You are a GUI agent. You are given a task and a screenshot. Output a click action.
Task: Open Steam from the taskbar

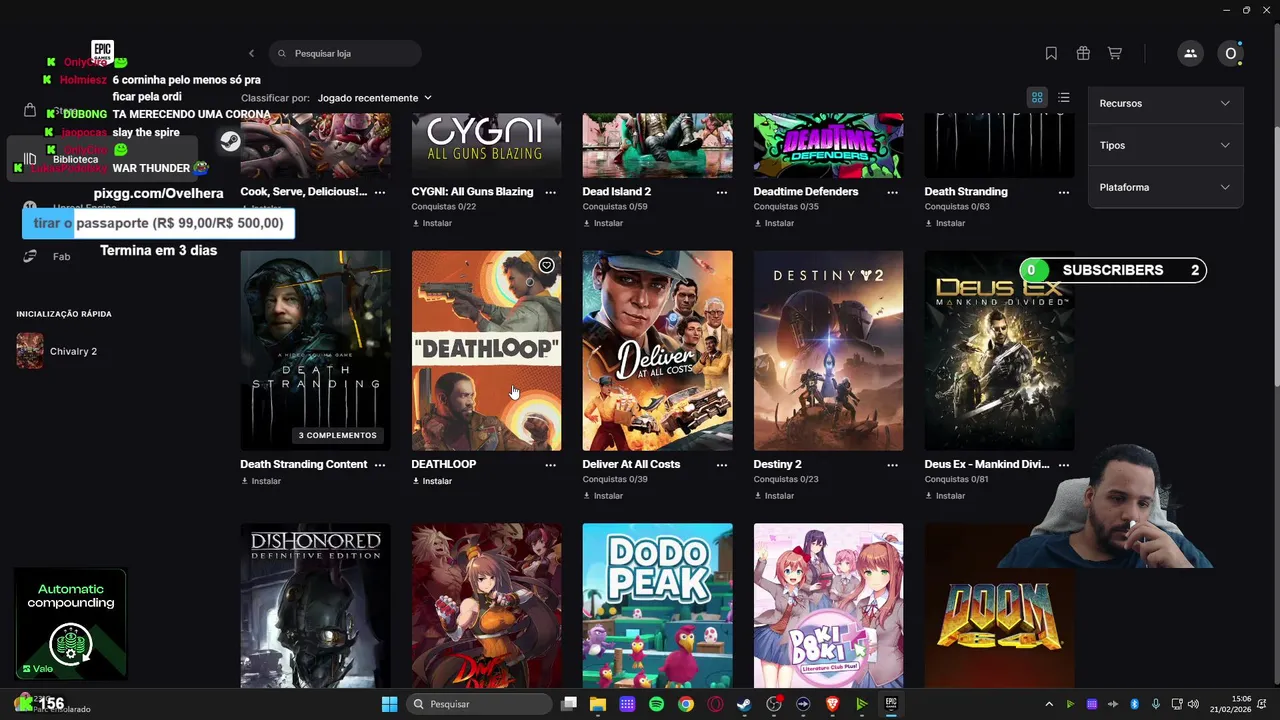click(x=744, y=704)
